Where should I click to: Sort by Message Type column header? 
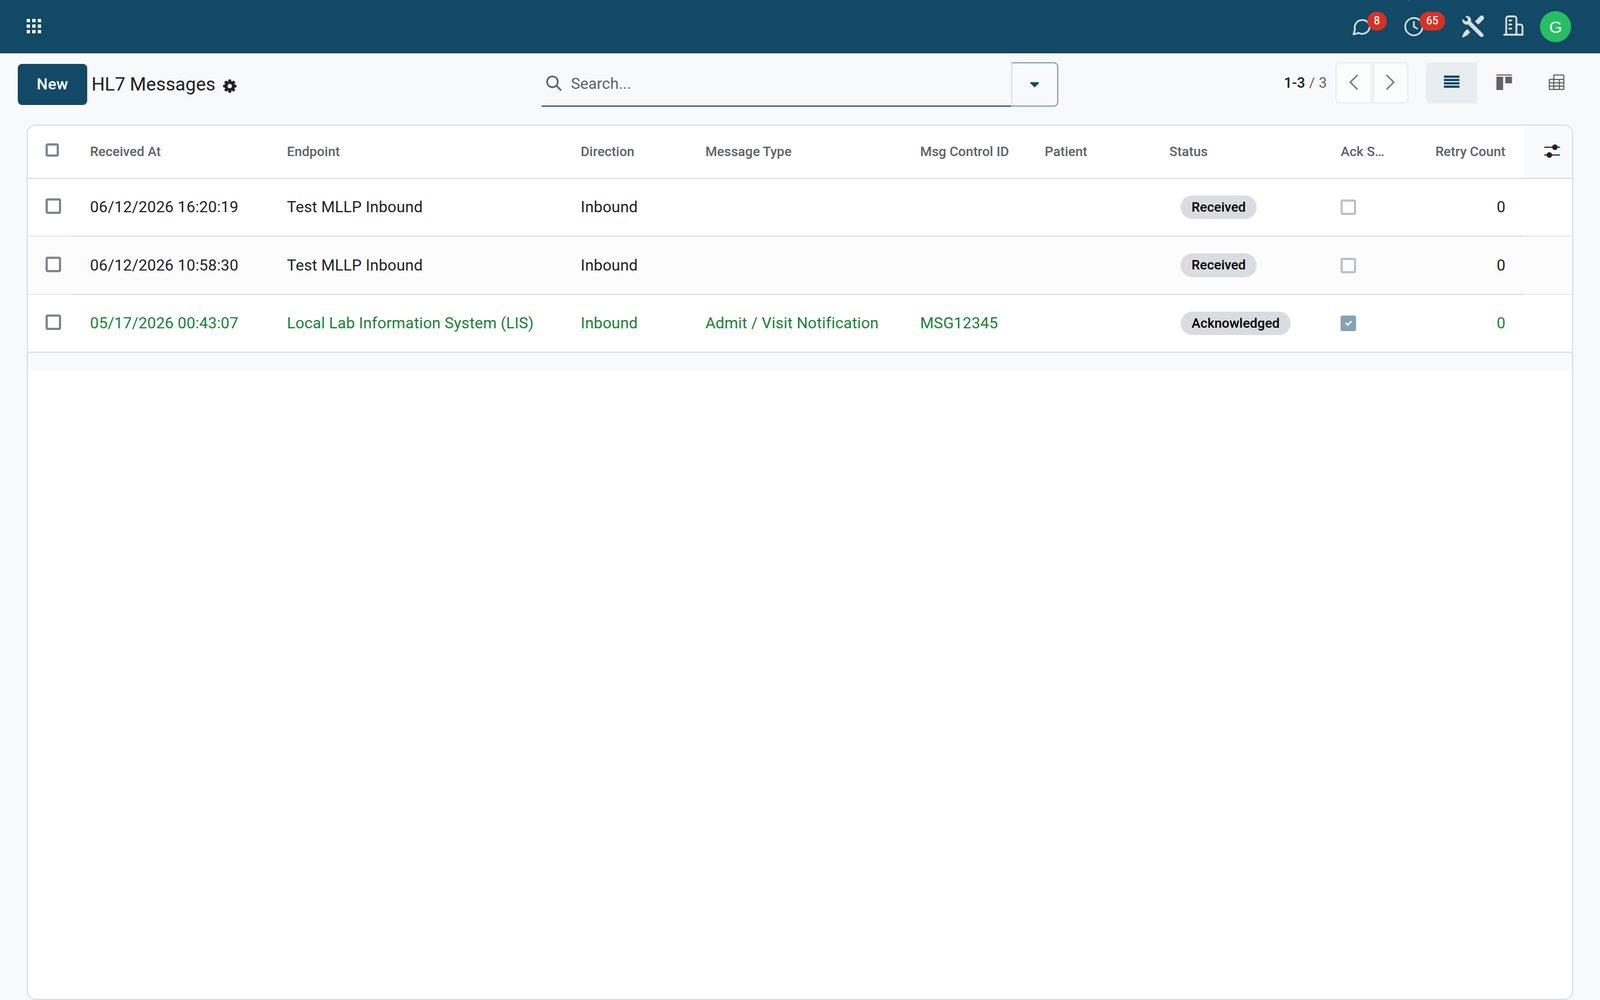(748, 152)
